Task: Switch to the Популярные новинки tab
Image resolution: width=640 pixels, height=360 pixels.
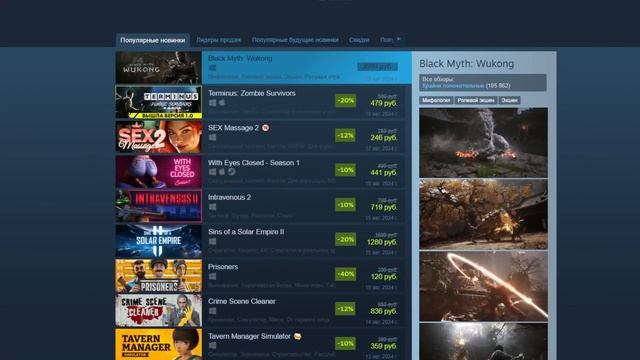Action: 153,40
